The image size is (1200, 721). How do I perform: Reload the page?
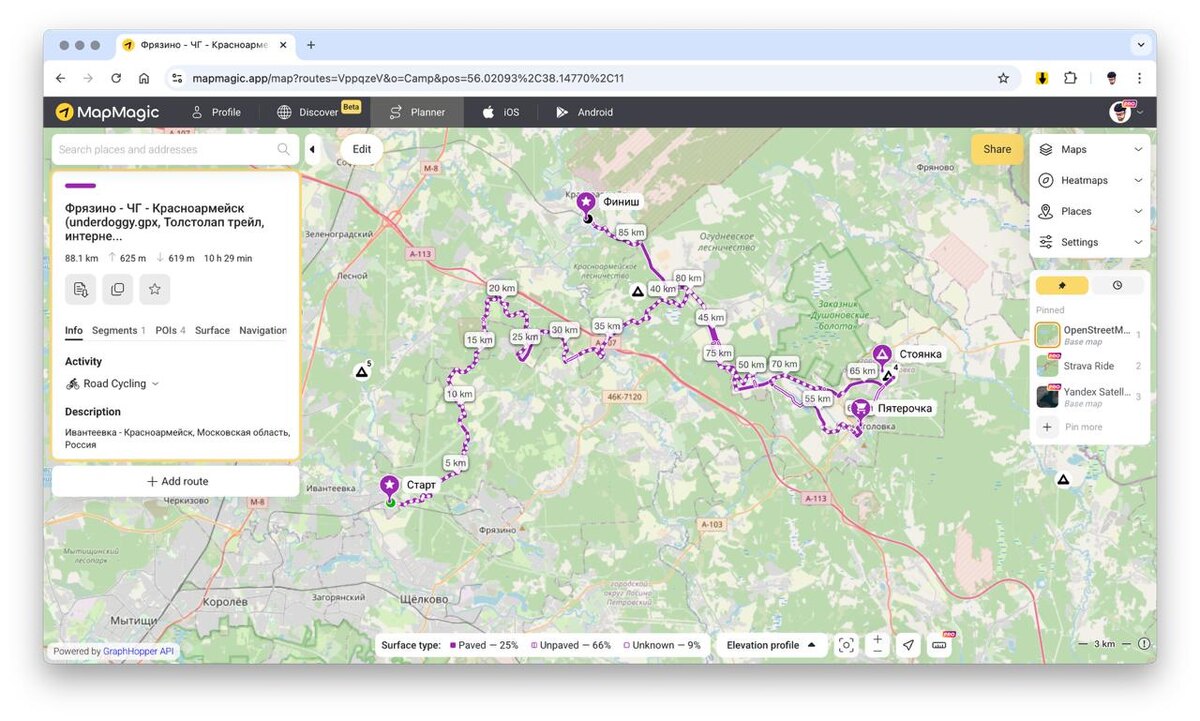(x=116, y=78)
